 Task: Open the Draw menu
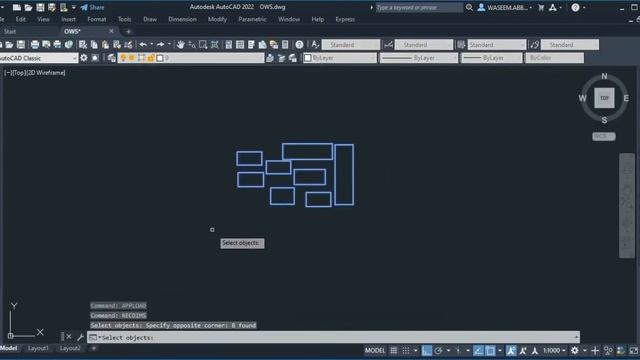150,19
